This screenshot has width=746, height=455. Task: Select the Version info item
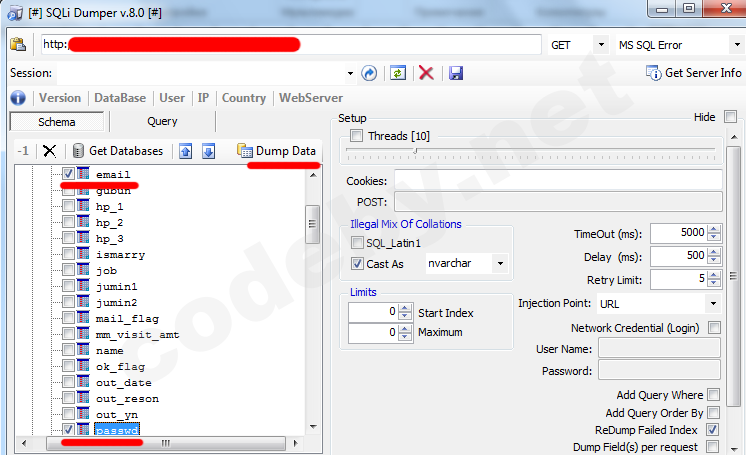pyautogui.click(x=60, y=98)
